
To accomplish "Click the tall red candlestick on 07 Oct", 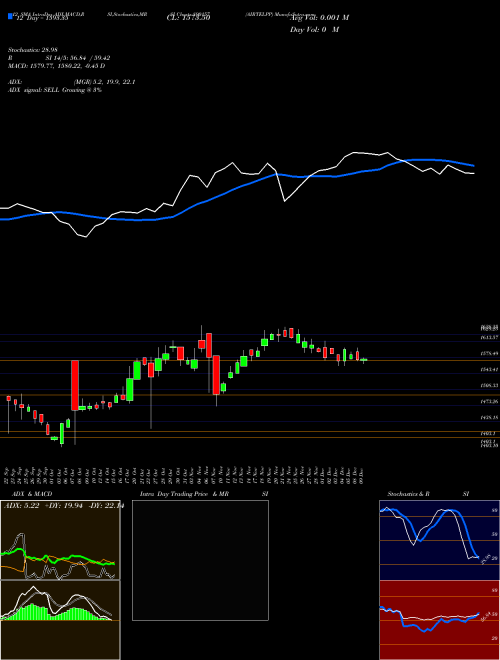I will click(74, 385).
